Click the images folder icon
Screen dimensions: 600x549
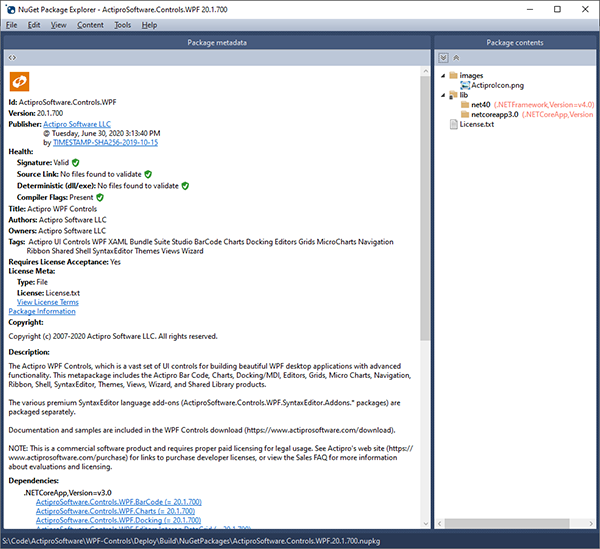click(453, 75)
